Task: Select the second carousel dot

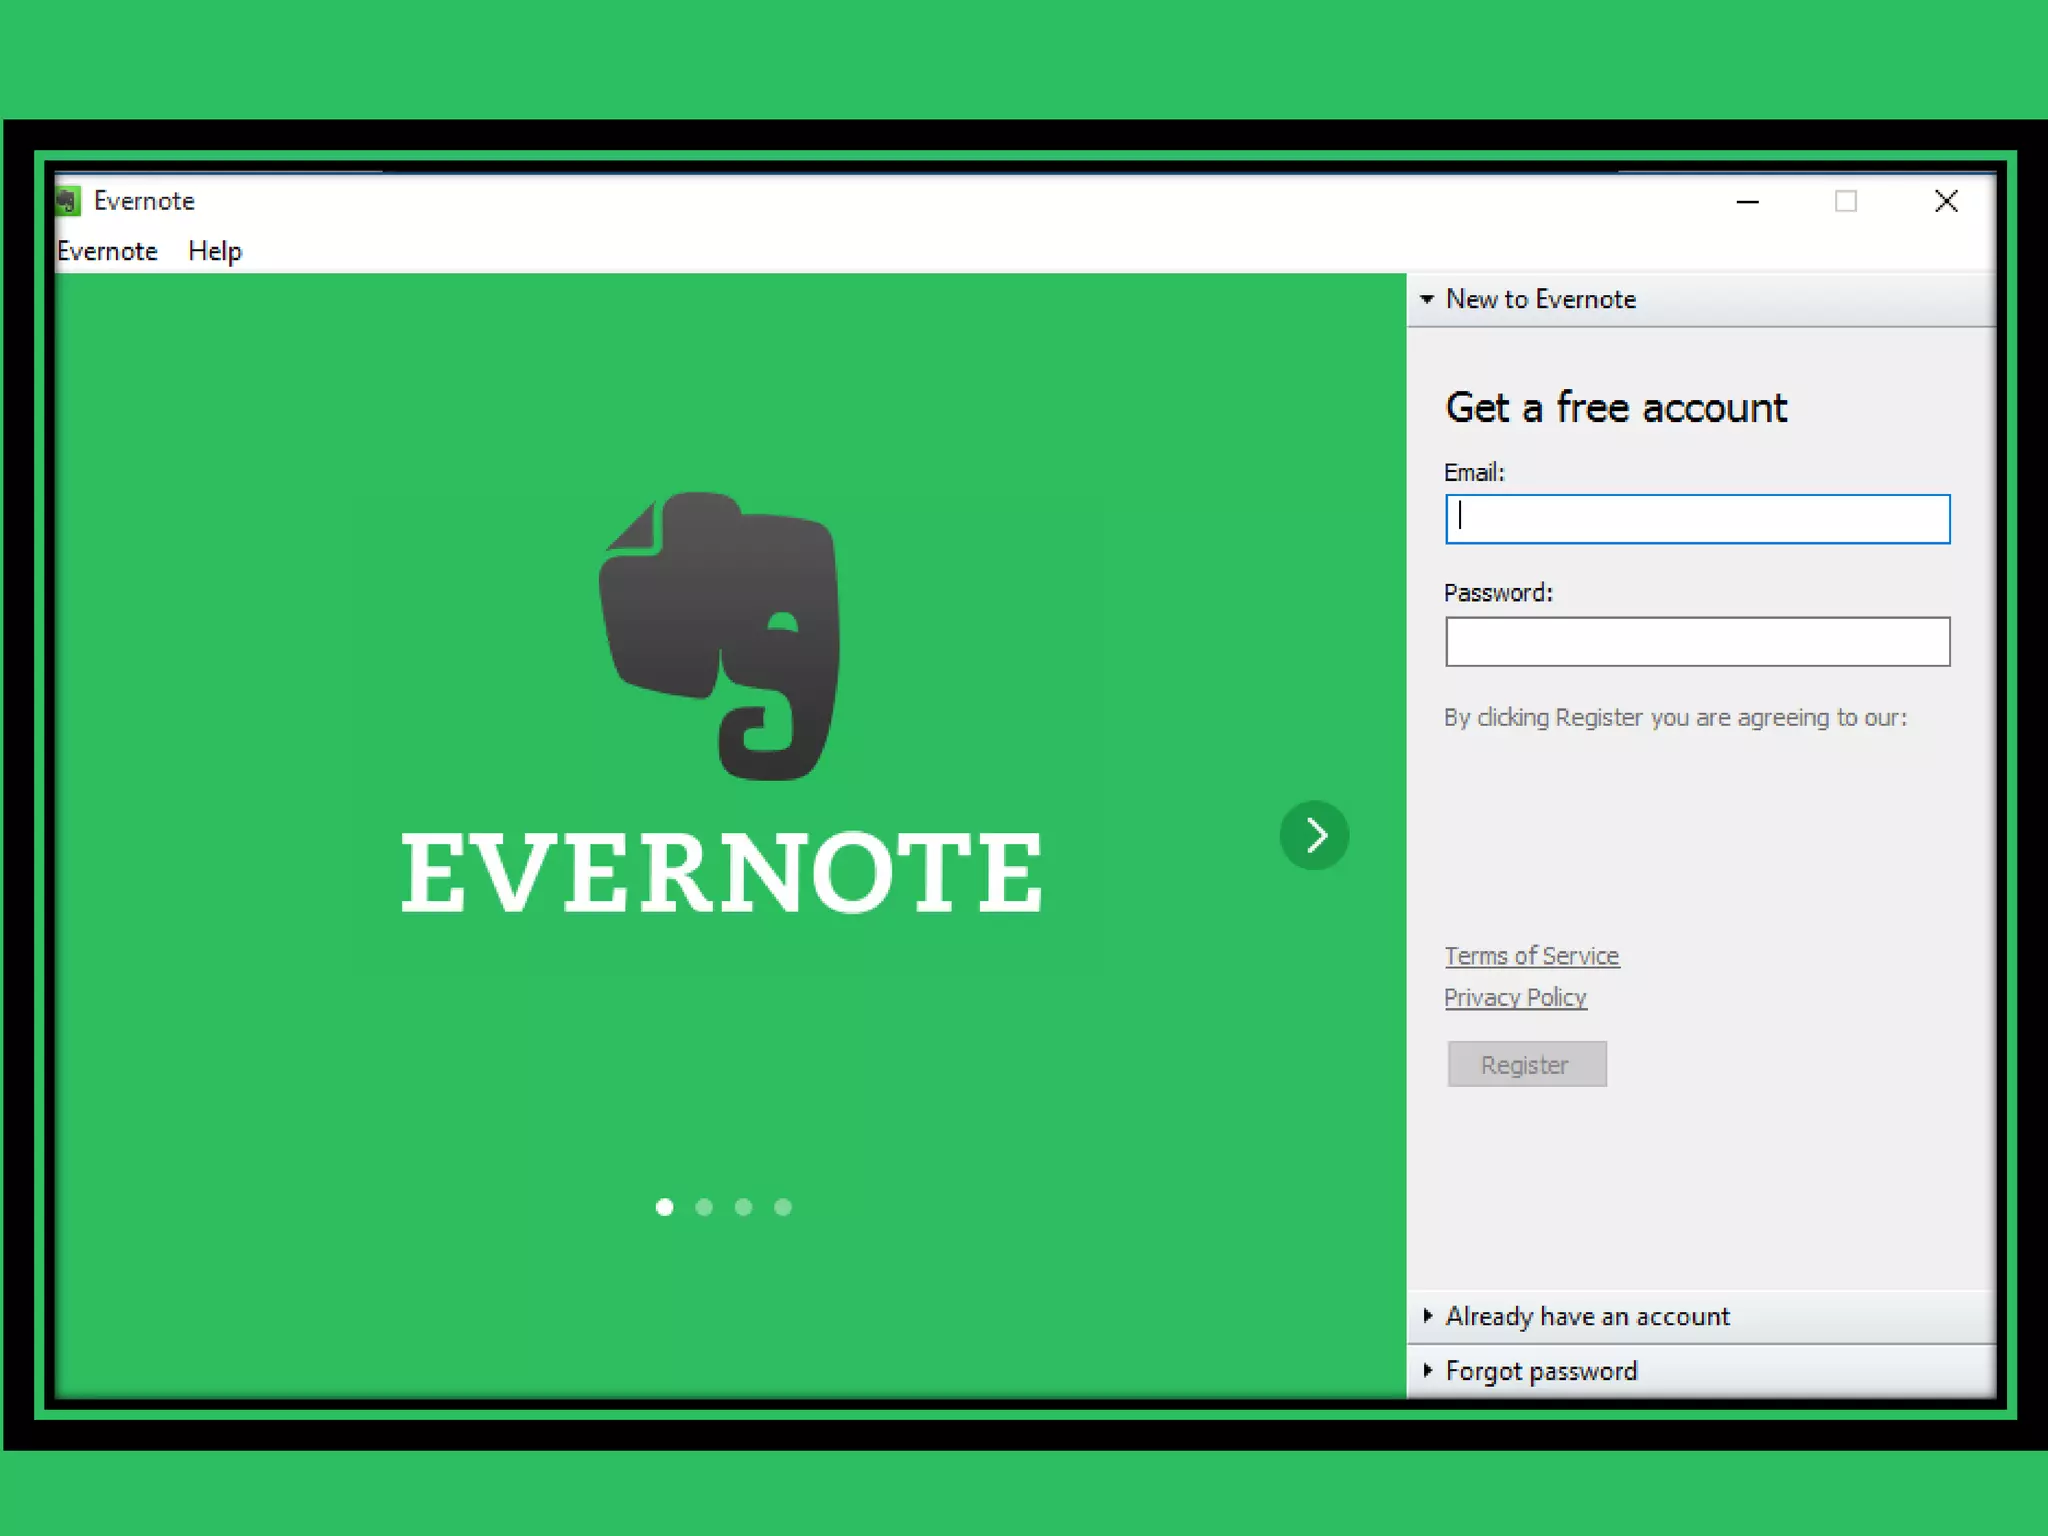Action: [704, 1207]
